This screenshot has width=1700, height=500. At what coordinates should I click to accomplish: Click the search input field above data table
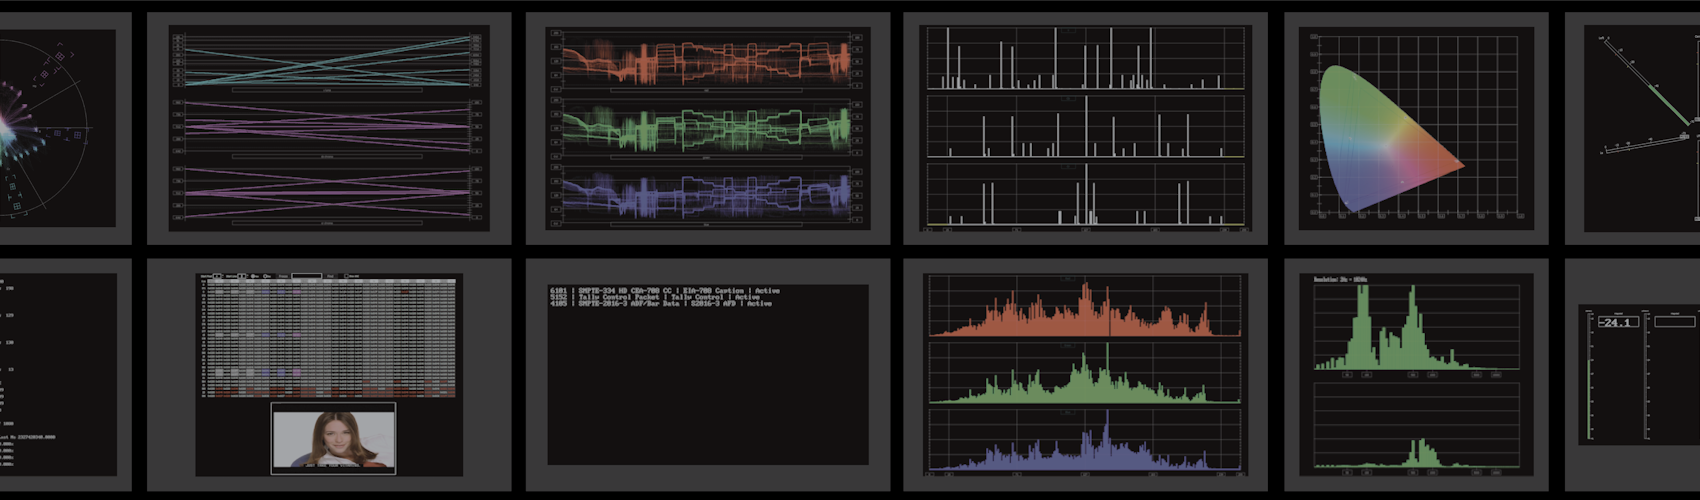pos(306,276)
